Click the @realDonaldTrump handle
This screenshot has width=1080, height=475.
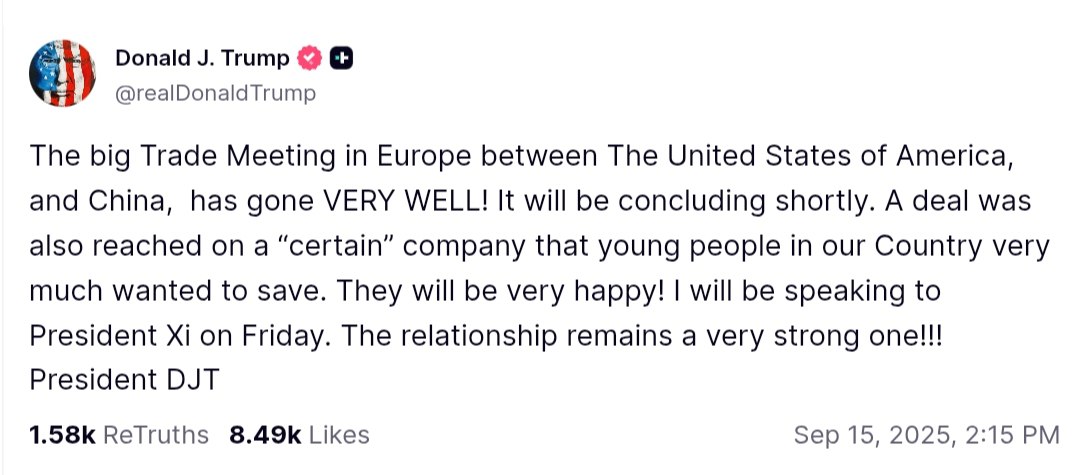coord(215,93)
